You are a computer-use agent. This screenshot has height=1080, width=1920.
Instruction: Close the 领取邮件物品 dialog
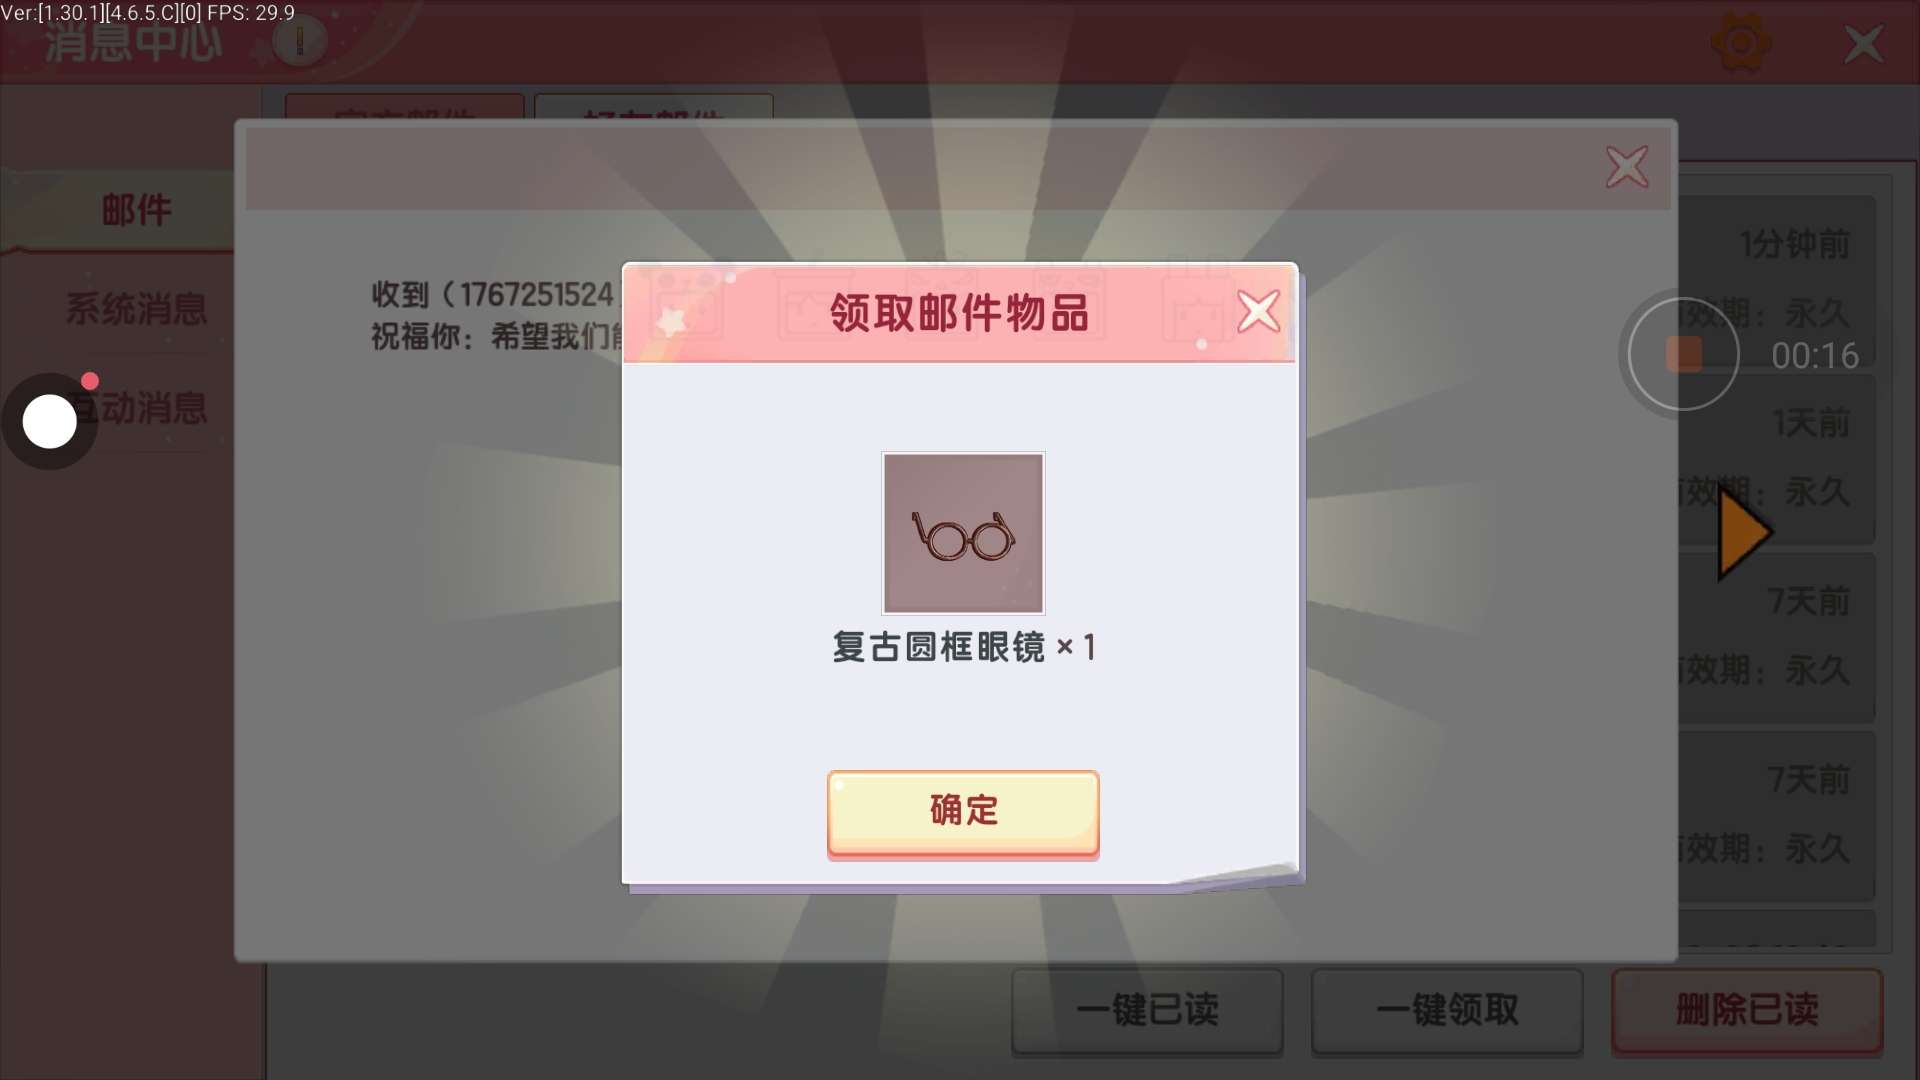1258,311
